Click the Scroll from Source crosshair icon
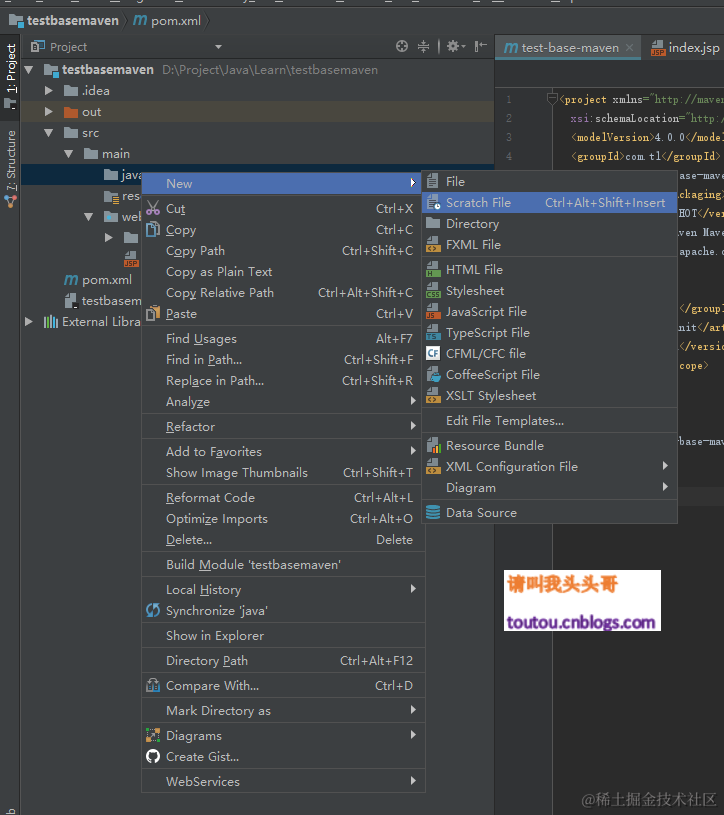 (x=402, y=46)
